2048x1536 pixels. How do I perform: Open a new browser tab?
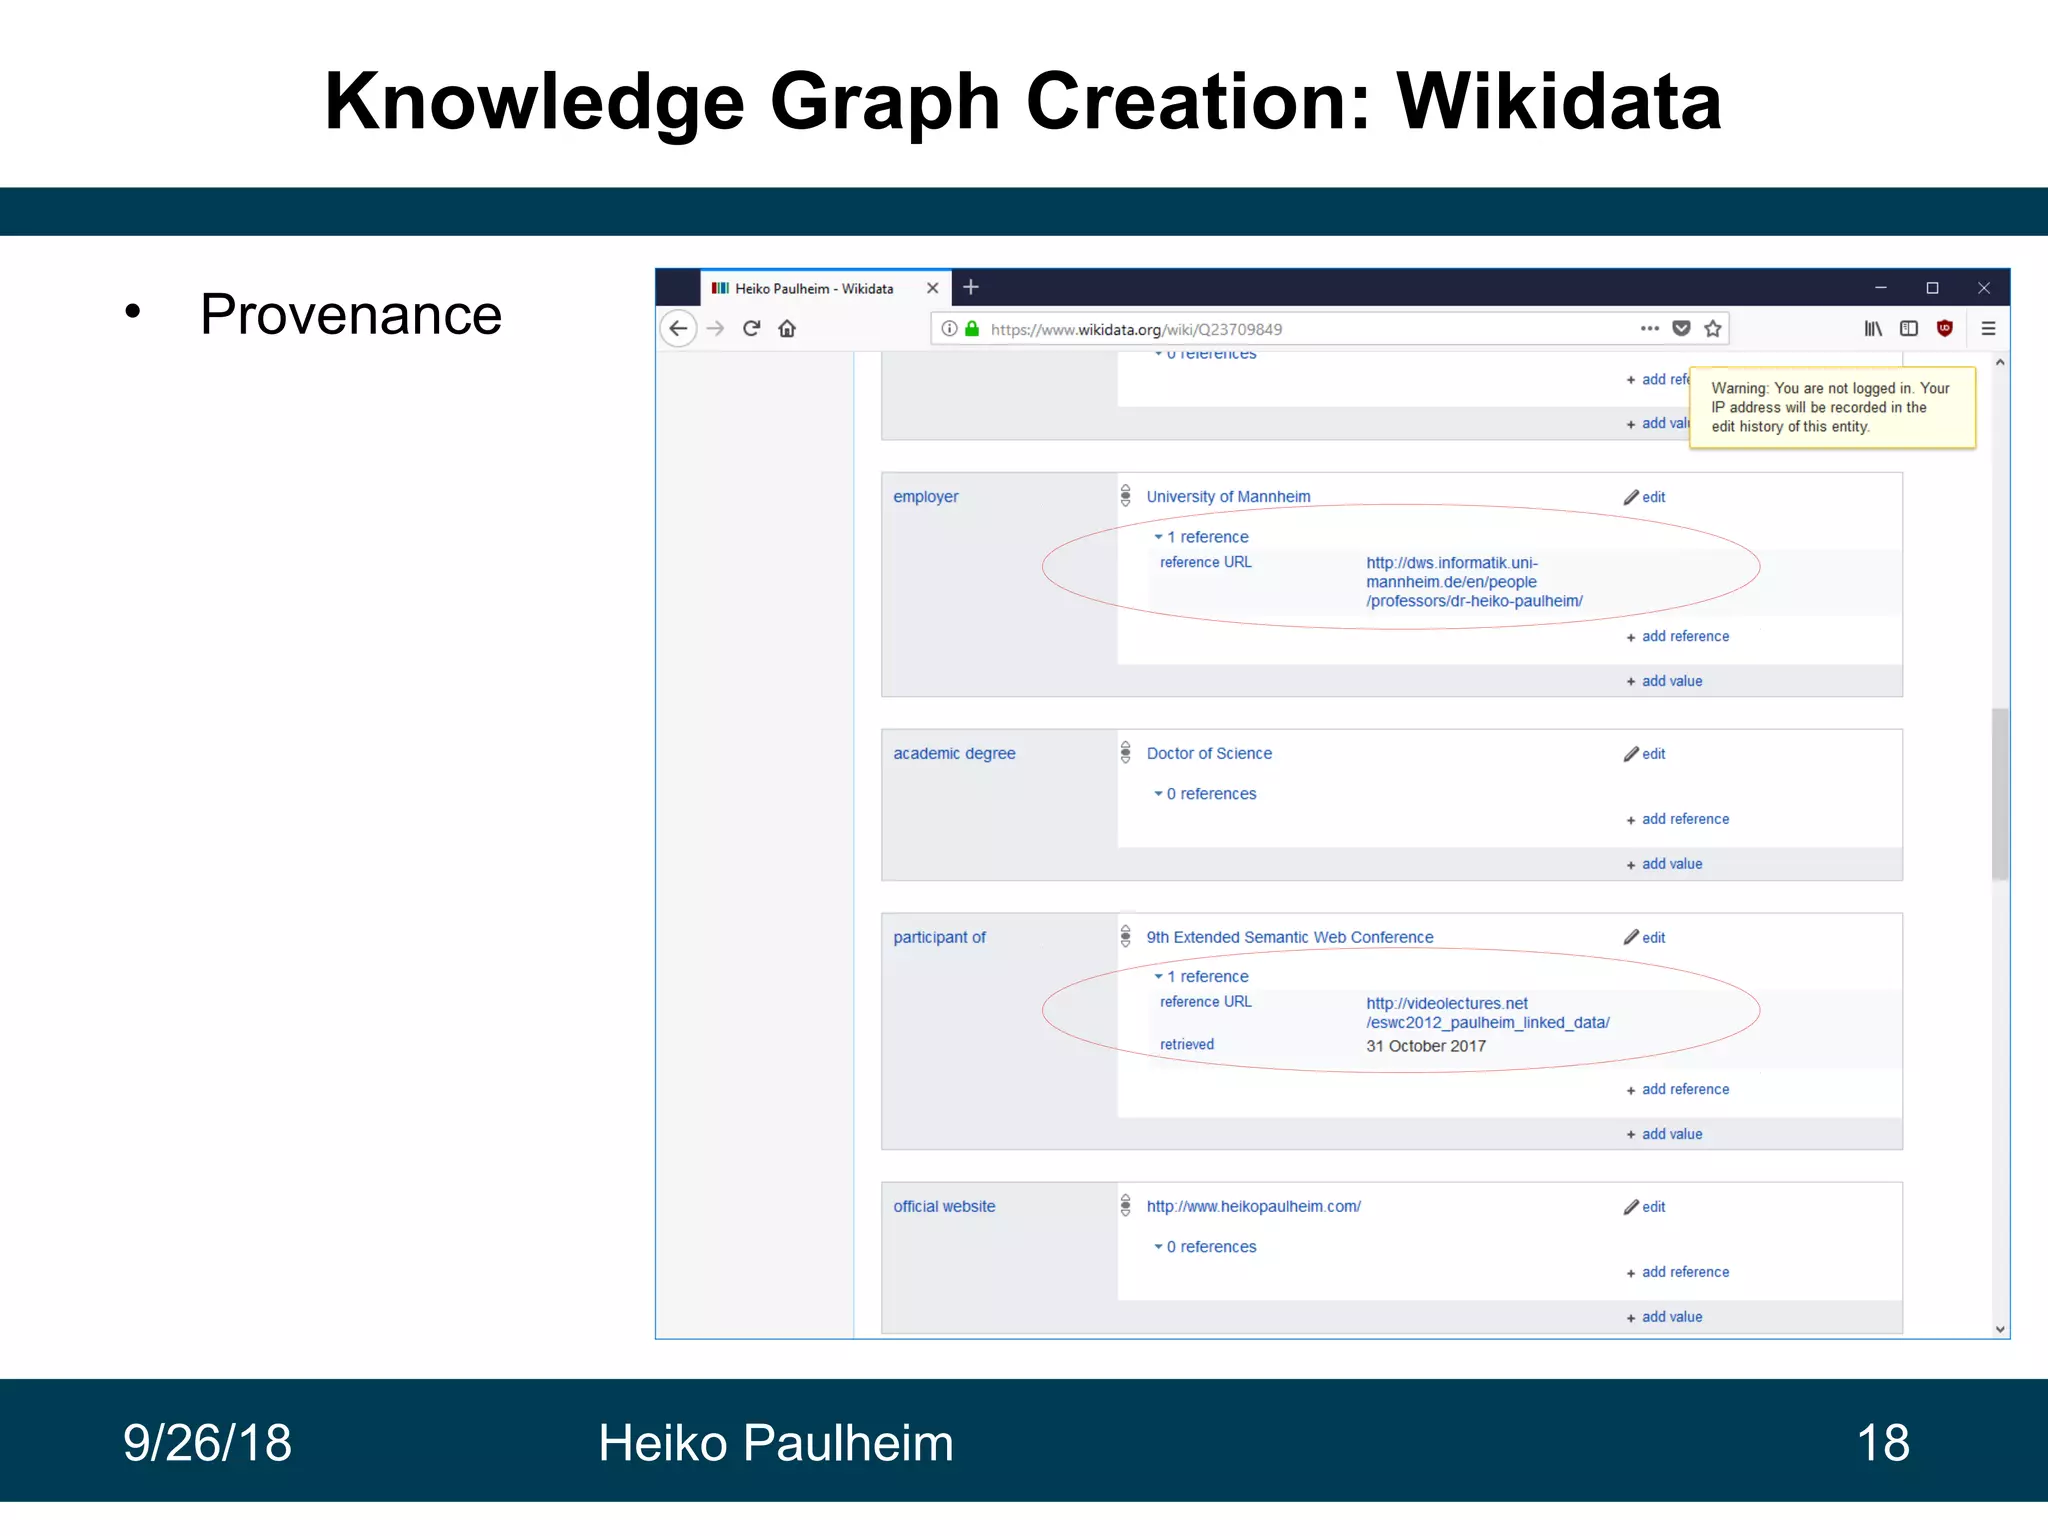(971, 288)
